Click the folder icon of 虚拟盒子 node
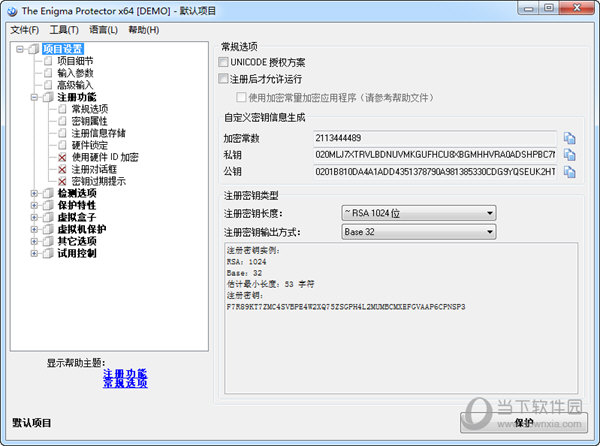Image resolution: width=600 pixels, height=446 pixels. [x=48, y=217]
